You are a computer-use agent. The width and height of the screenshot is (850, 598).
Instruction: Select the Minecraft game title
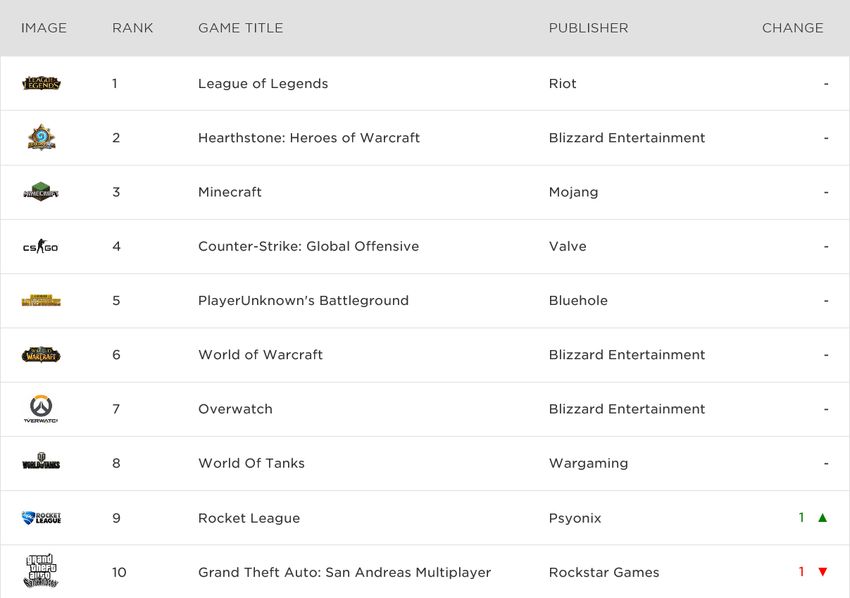tap(230, 192)
